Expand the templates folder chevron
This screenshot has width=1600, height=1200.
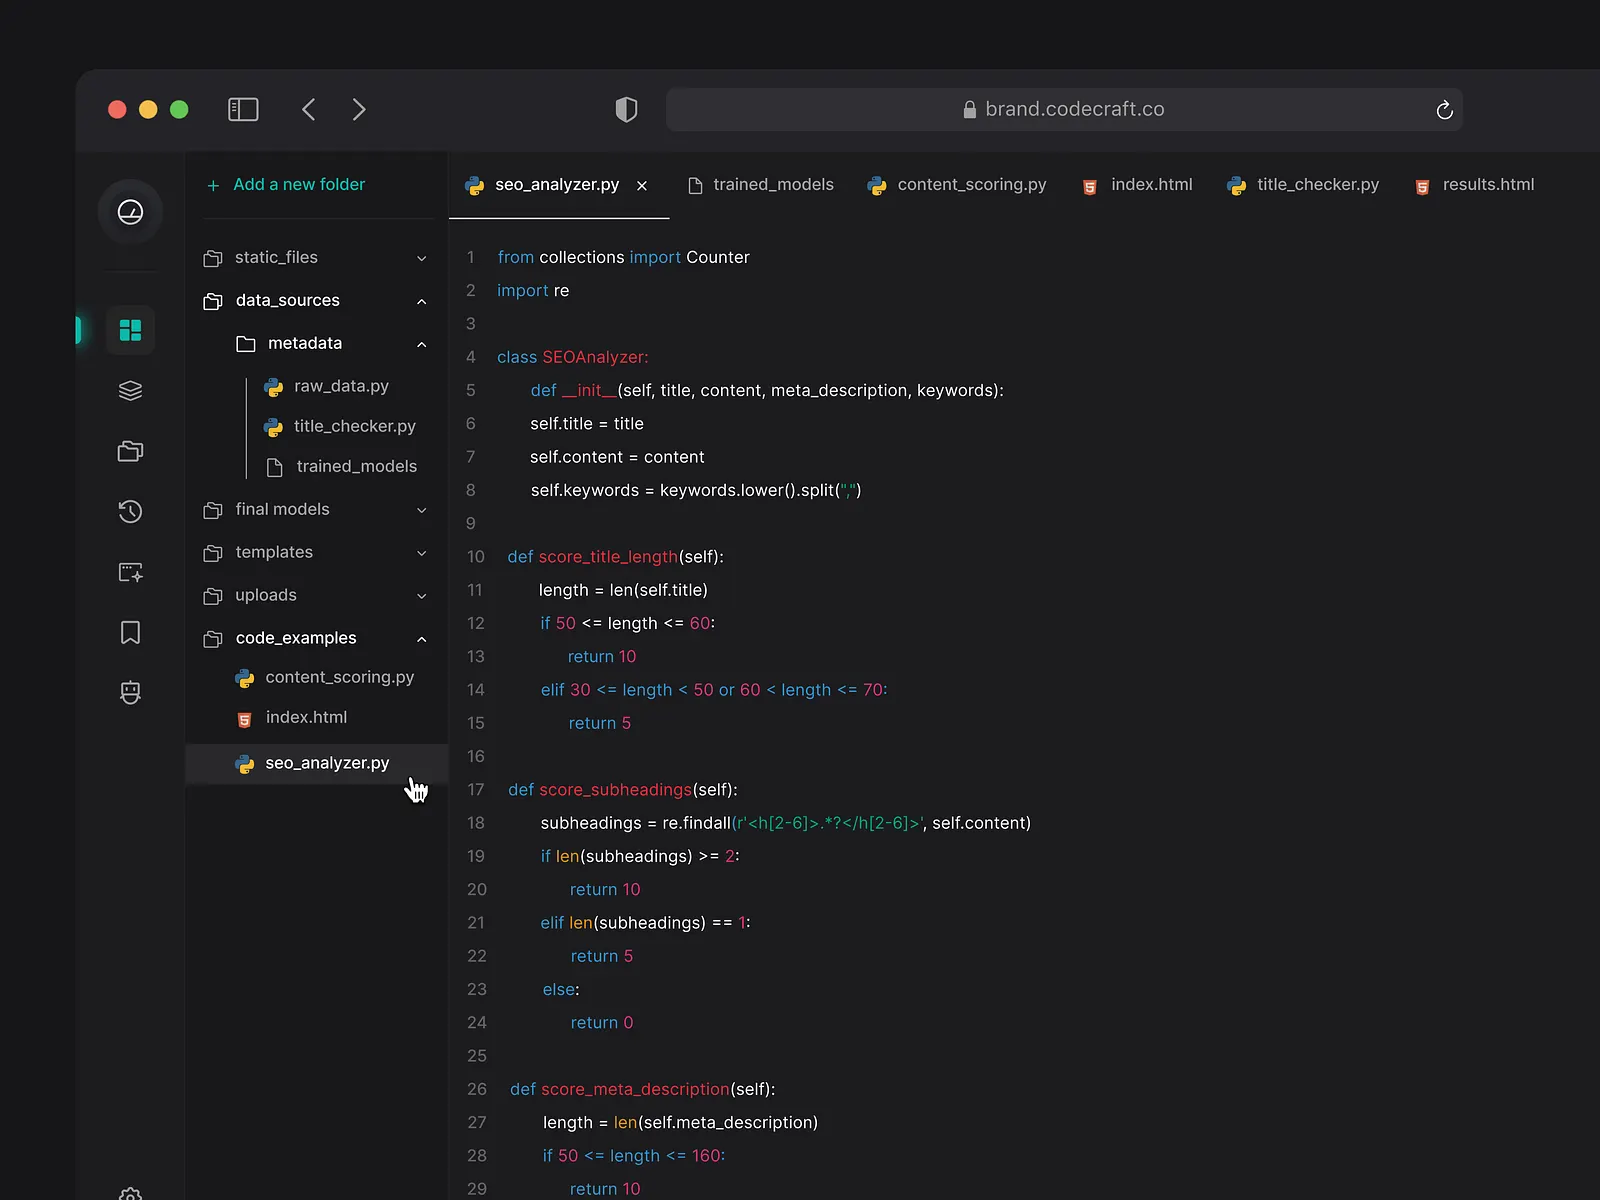coord(421,553)
